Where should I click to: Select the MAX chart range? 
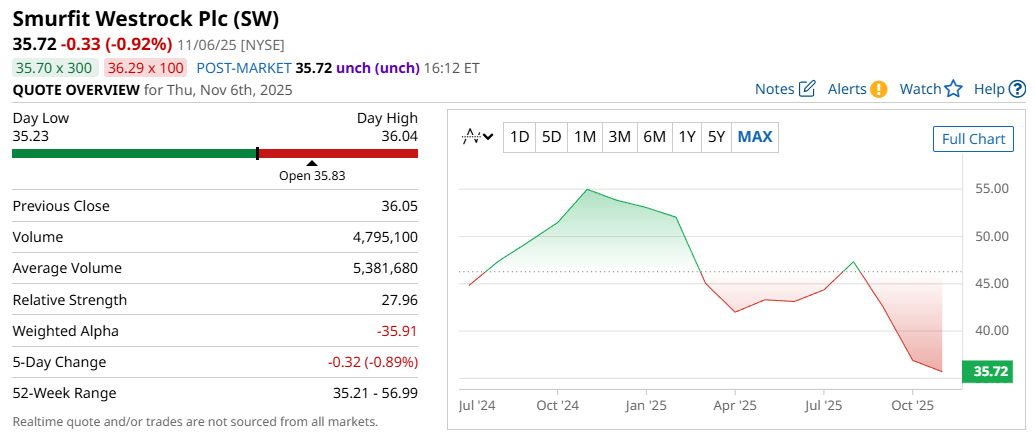pyautogui.click(x=755, y=137)
